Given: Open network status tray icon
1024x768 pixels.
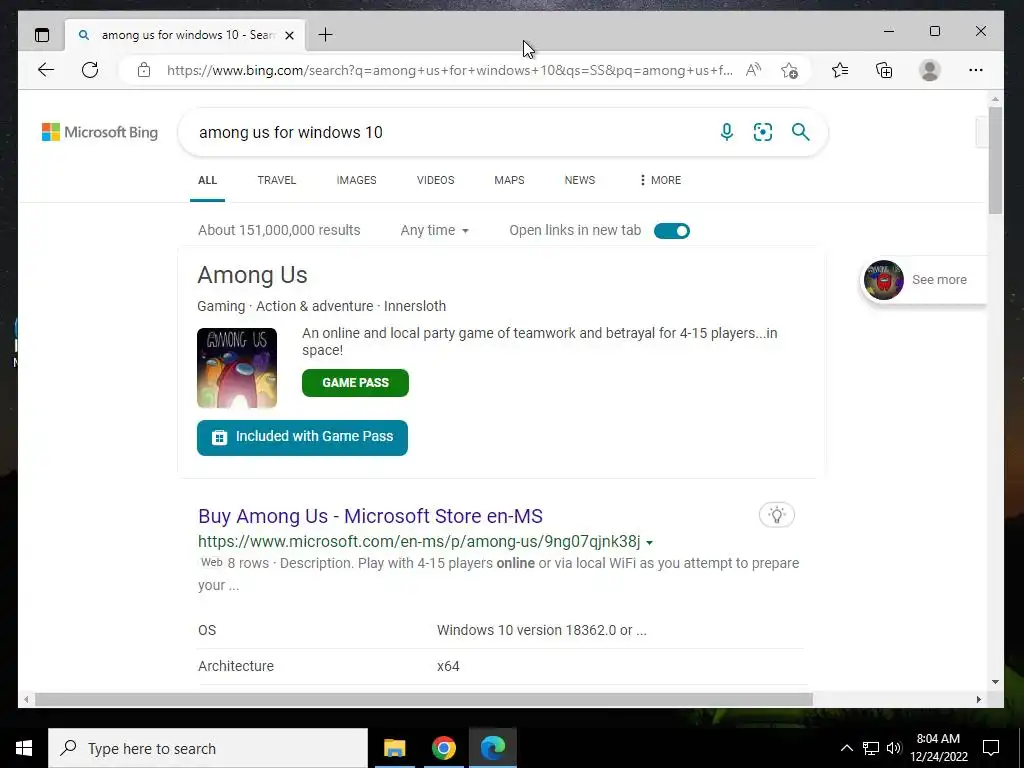Looking at the screenshot, I should tap(871, 748).
